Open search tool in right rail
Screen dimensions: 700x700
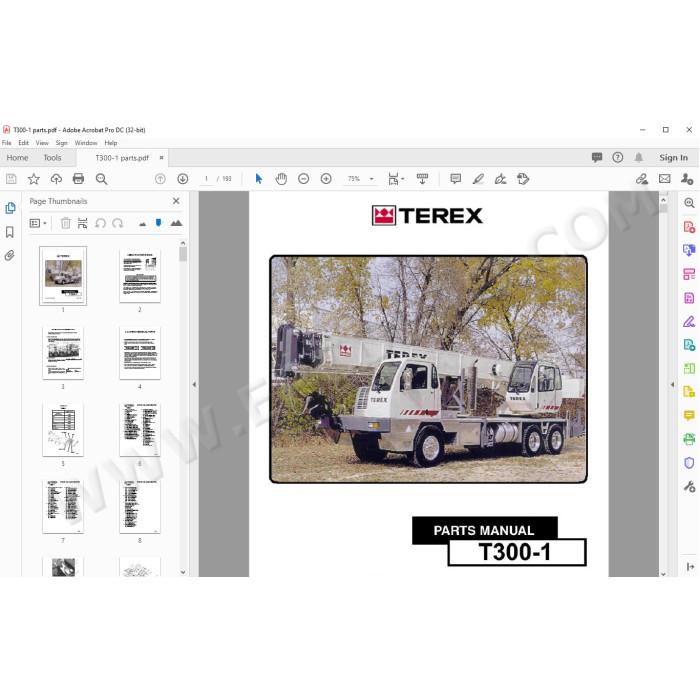tap(689, 203)
